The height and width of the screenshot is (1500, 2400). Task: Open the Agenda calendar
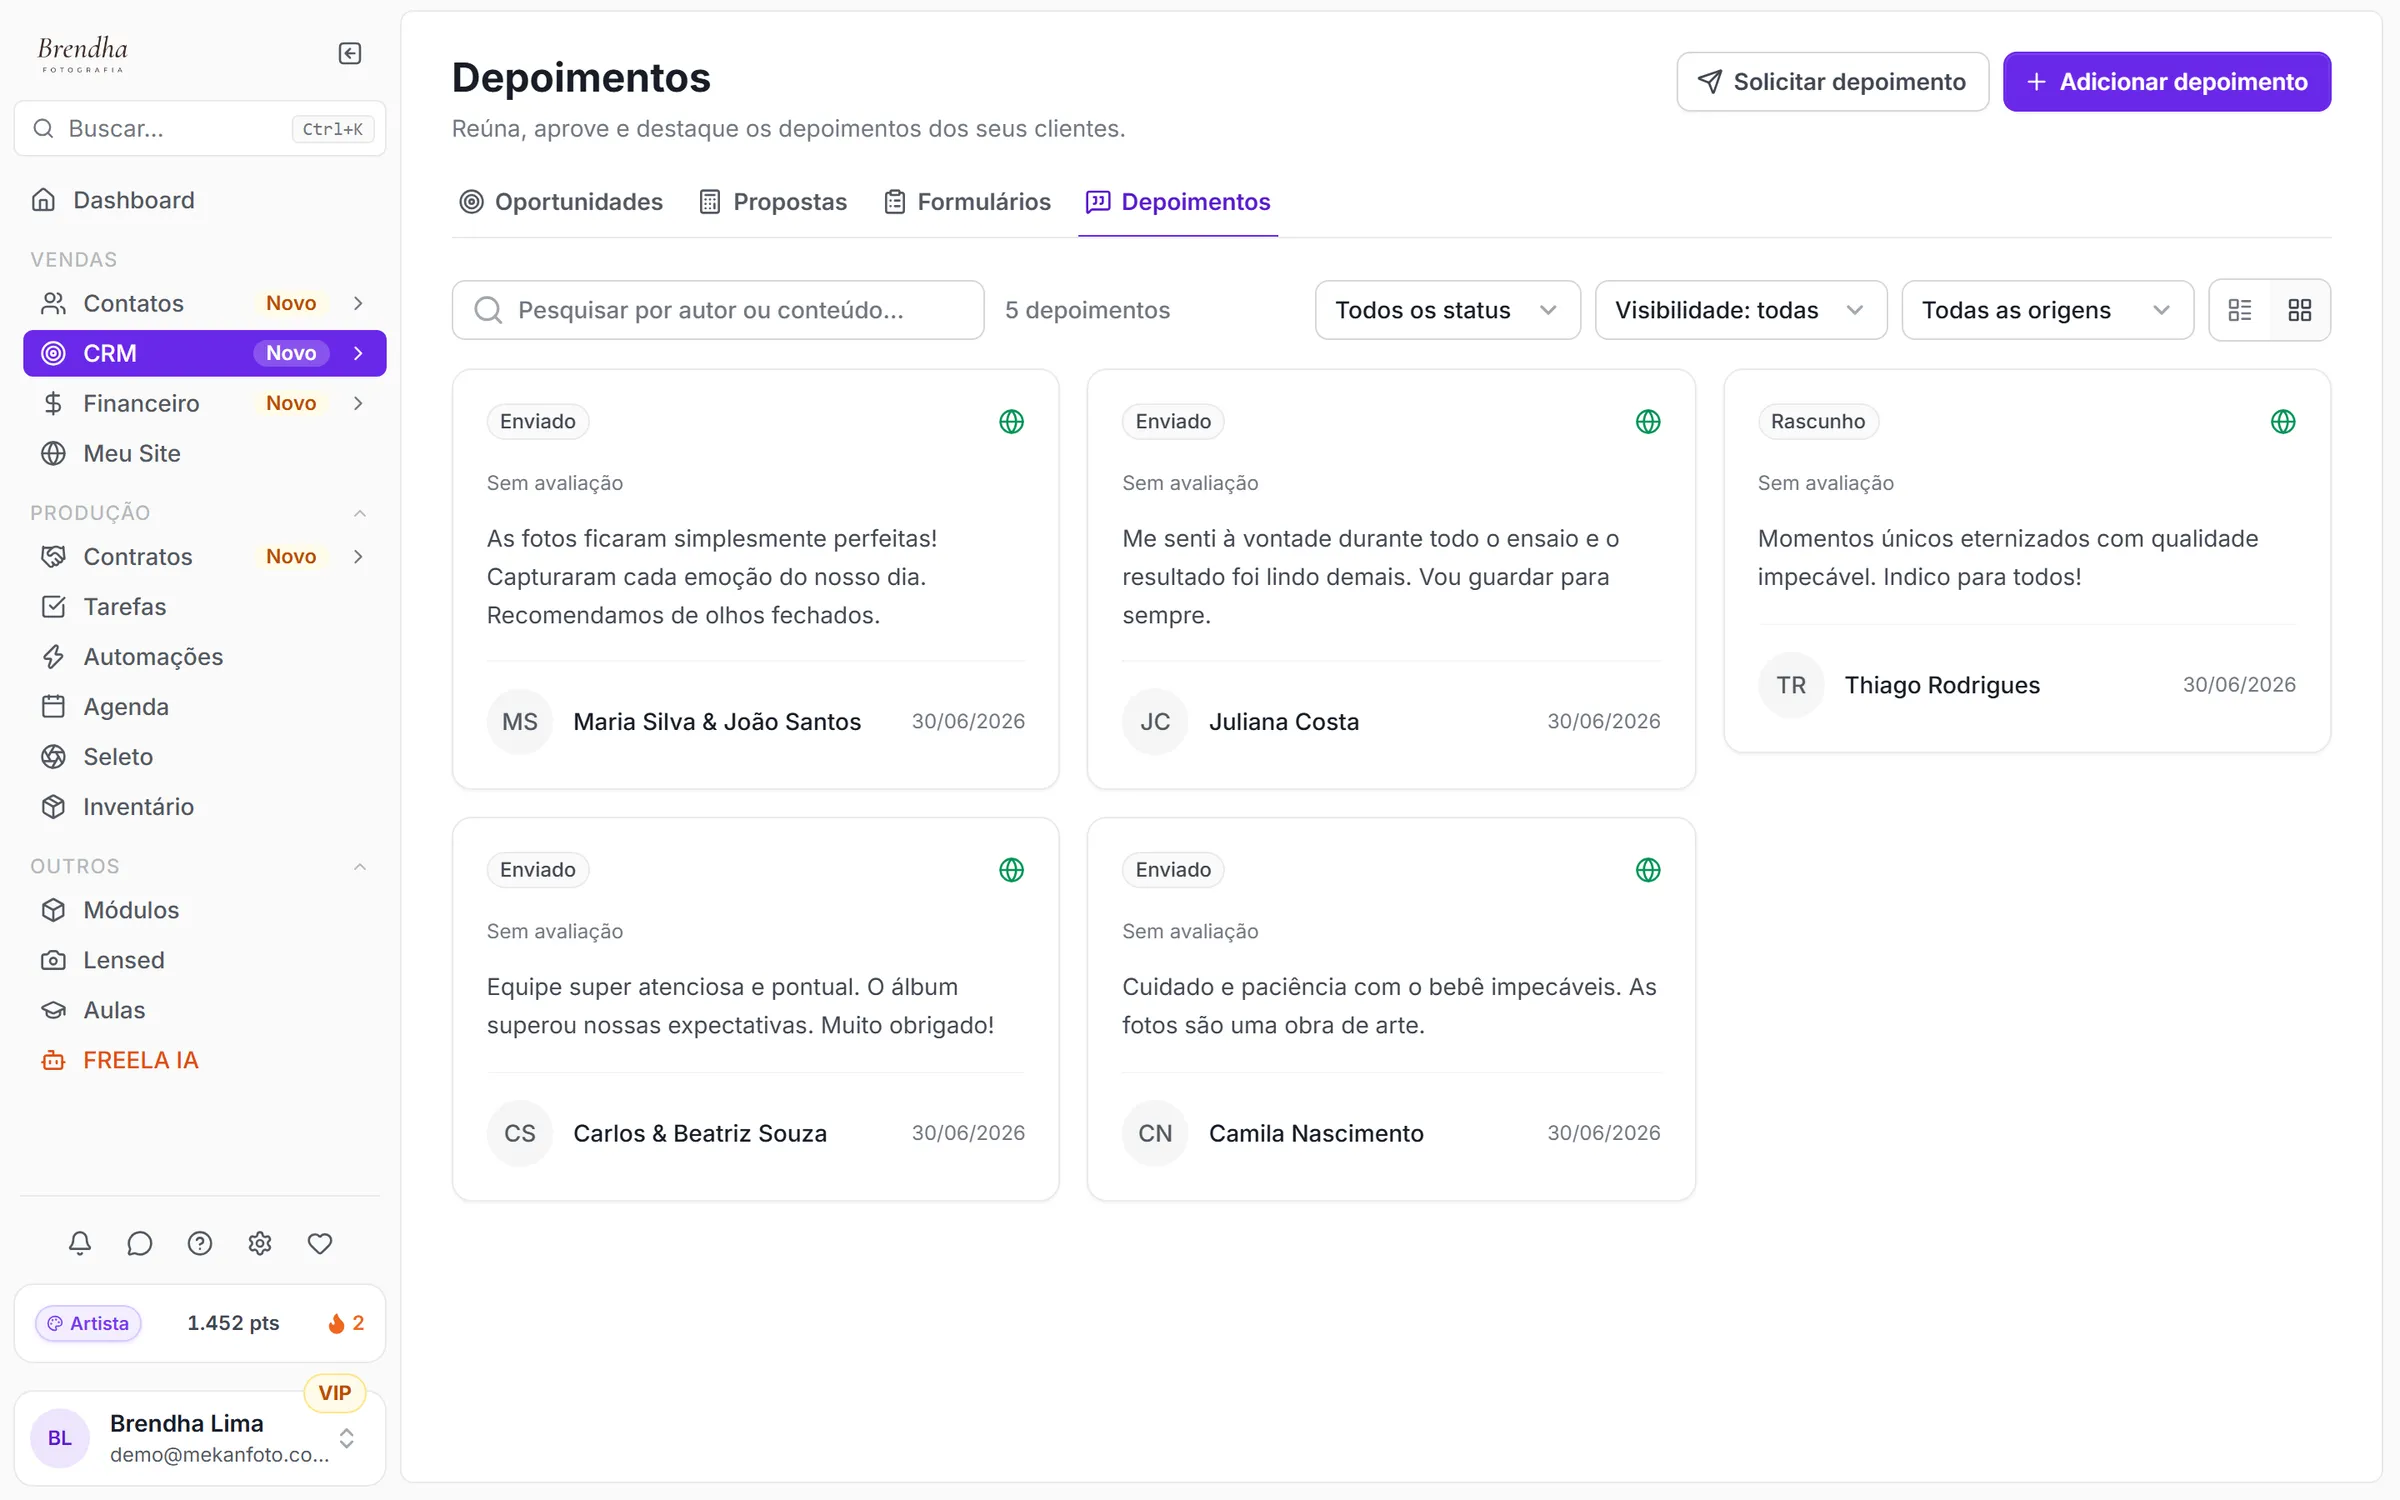click(203, 707)
